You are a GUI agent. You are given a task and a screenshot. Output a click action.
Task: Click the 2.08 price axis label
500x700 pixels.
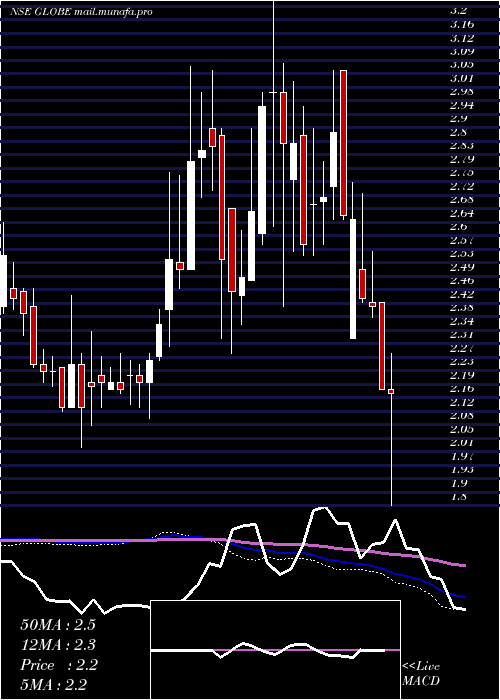point(462,416)
